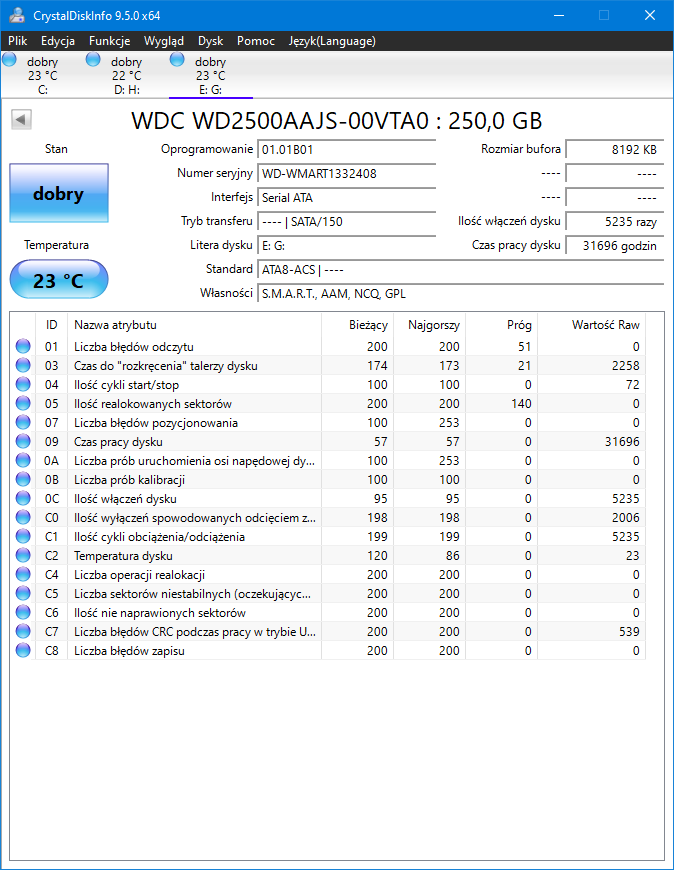The image size is (674, 870).
Task: Open the Funkcje menu
Action: [x=109, y=41]
